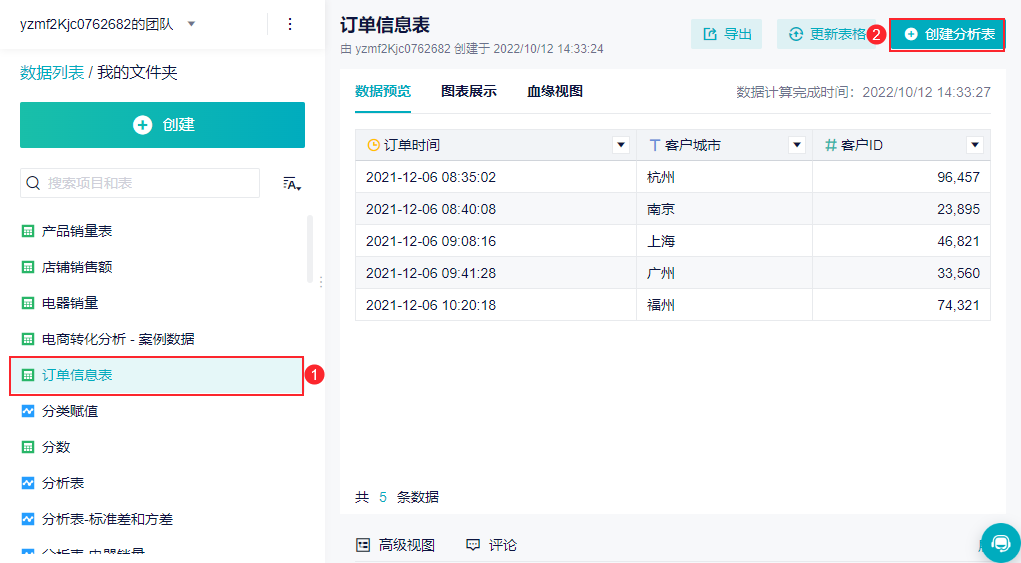This screenshot has width=1021, height=563.
Task: Click the 评论 comment icon
Action: (473, 545)
